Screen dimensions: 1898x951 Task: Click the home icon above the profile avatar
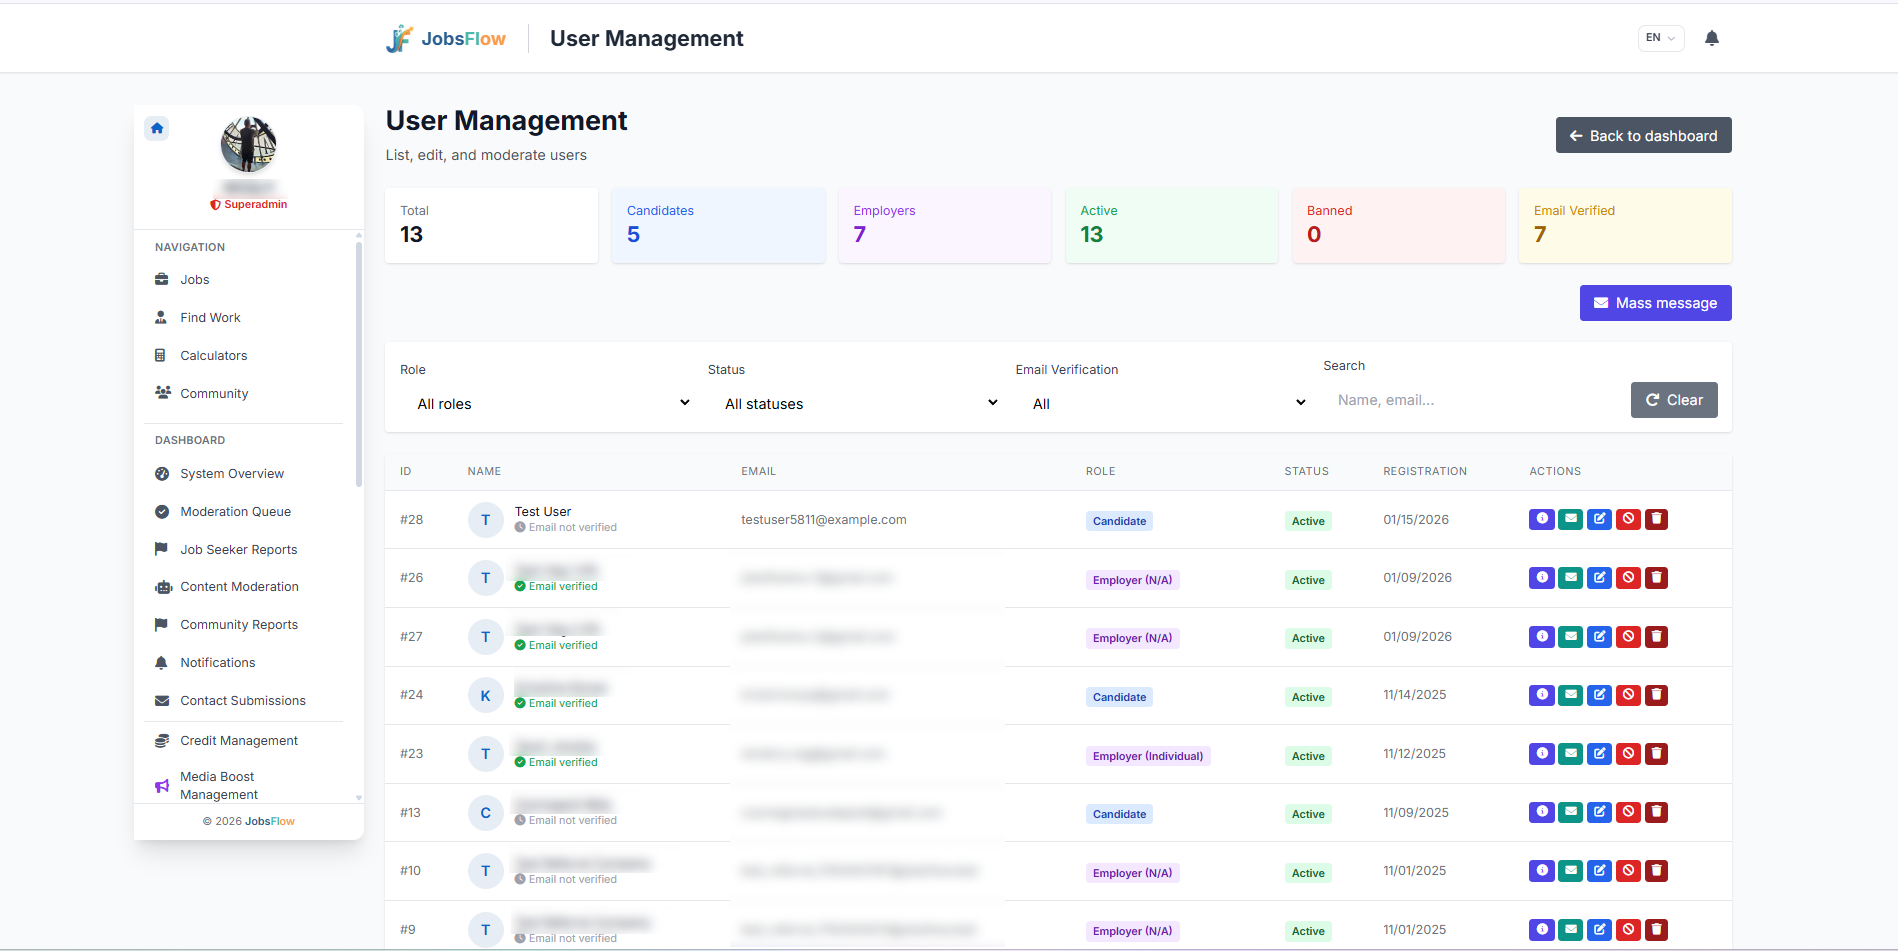[x=157, y=128]
